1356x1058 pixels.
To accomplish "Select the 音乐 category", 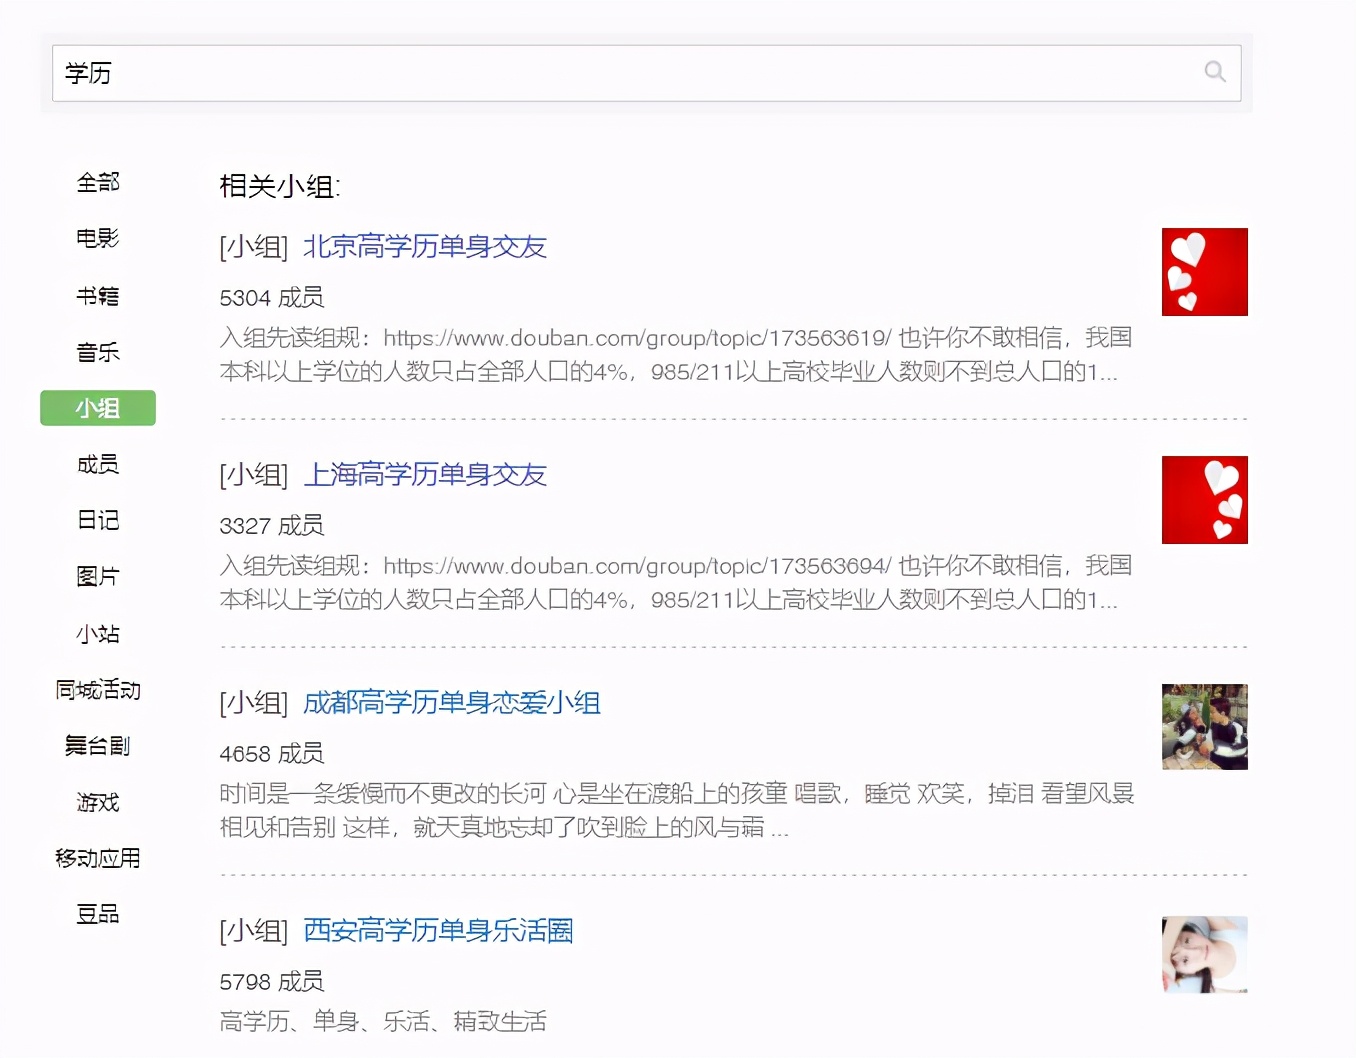I will point(98,352).
